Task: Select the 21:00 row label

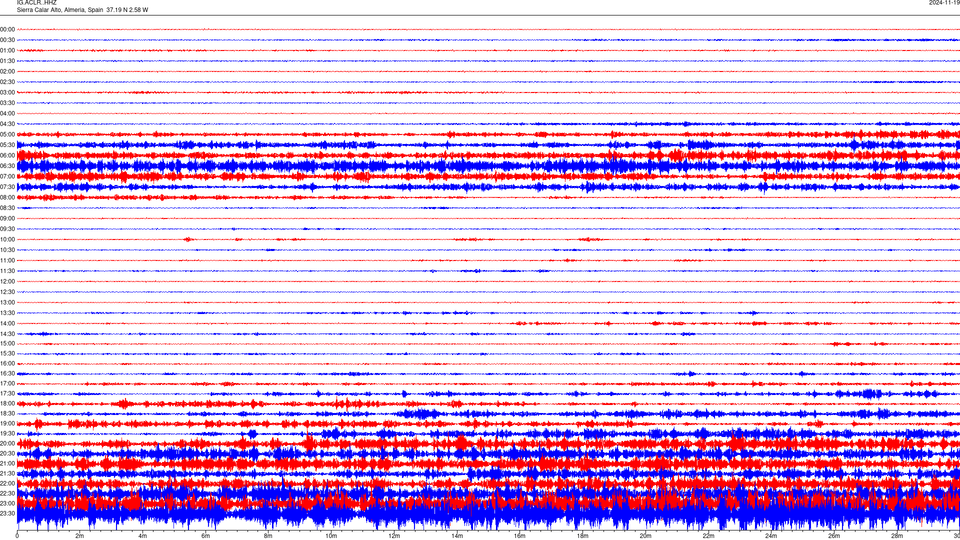Action: click(x=7, y=463)
